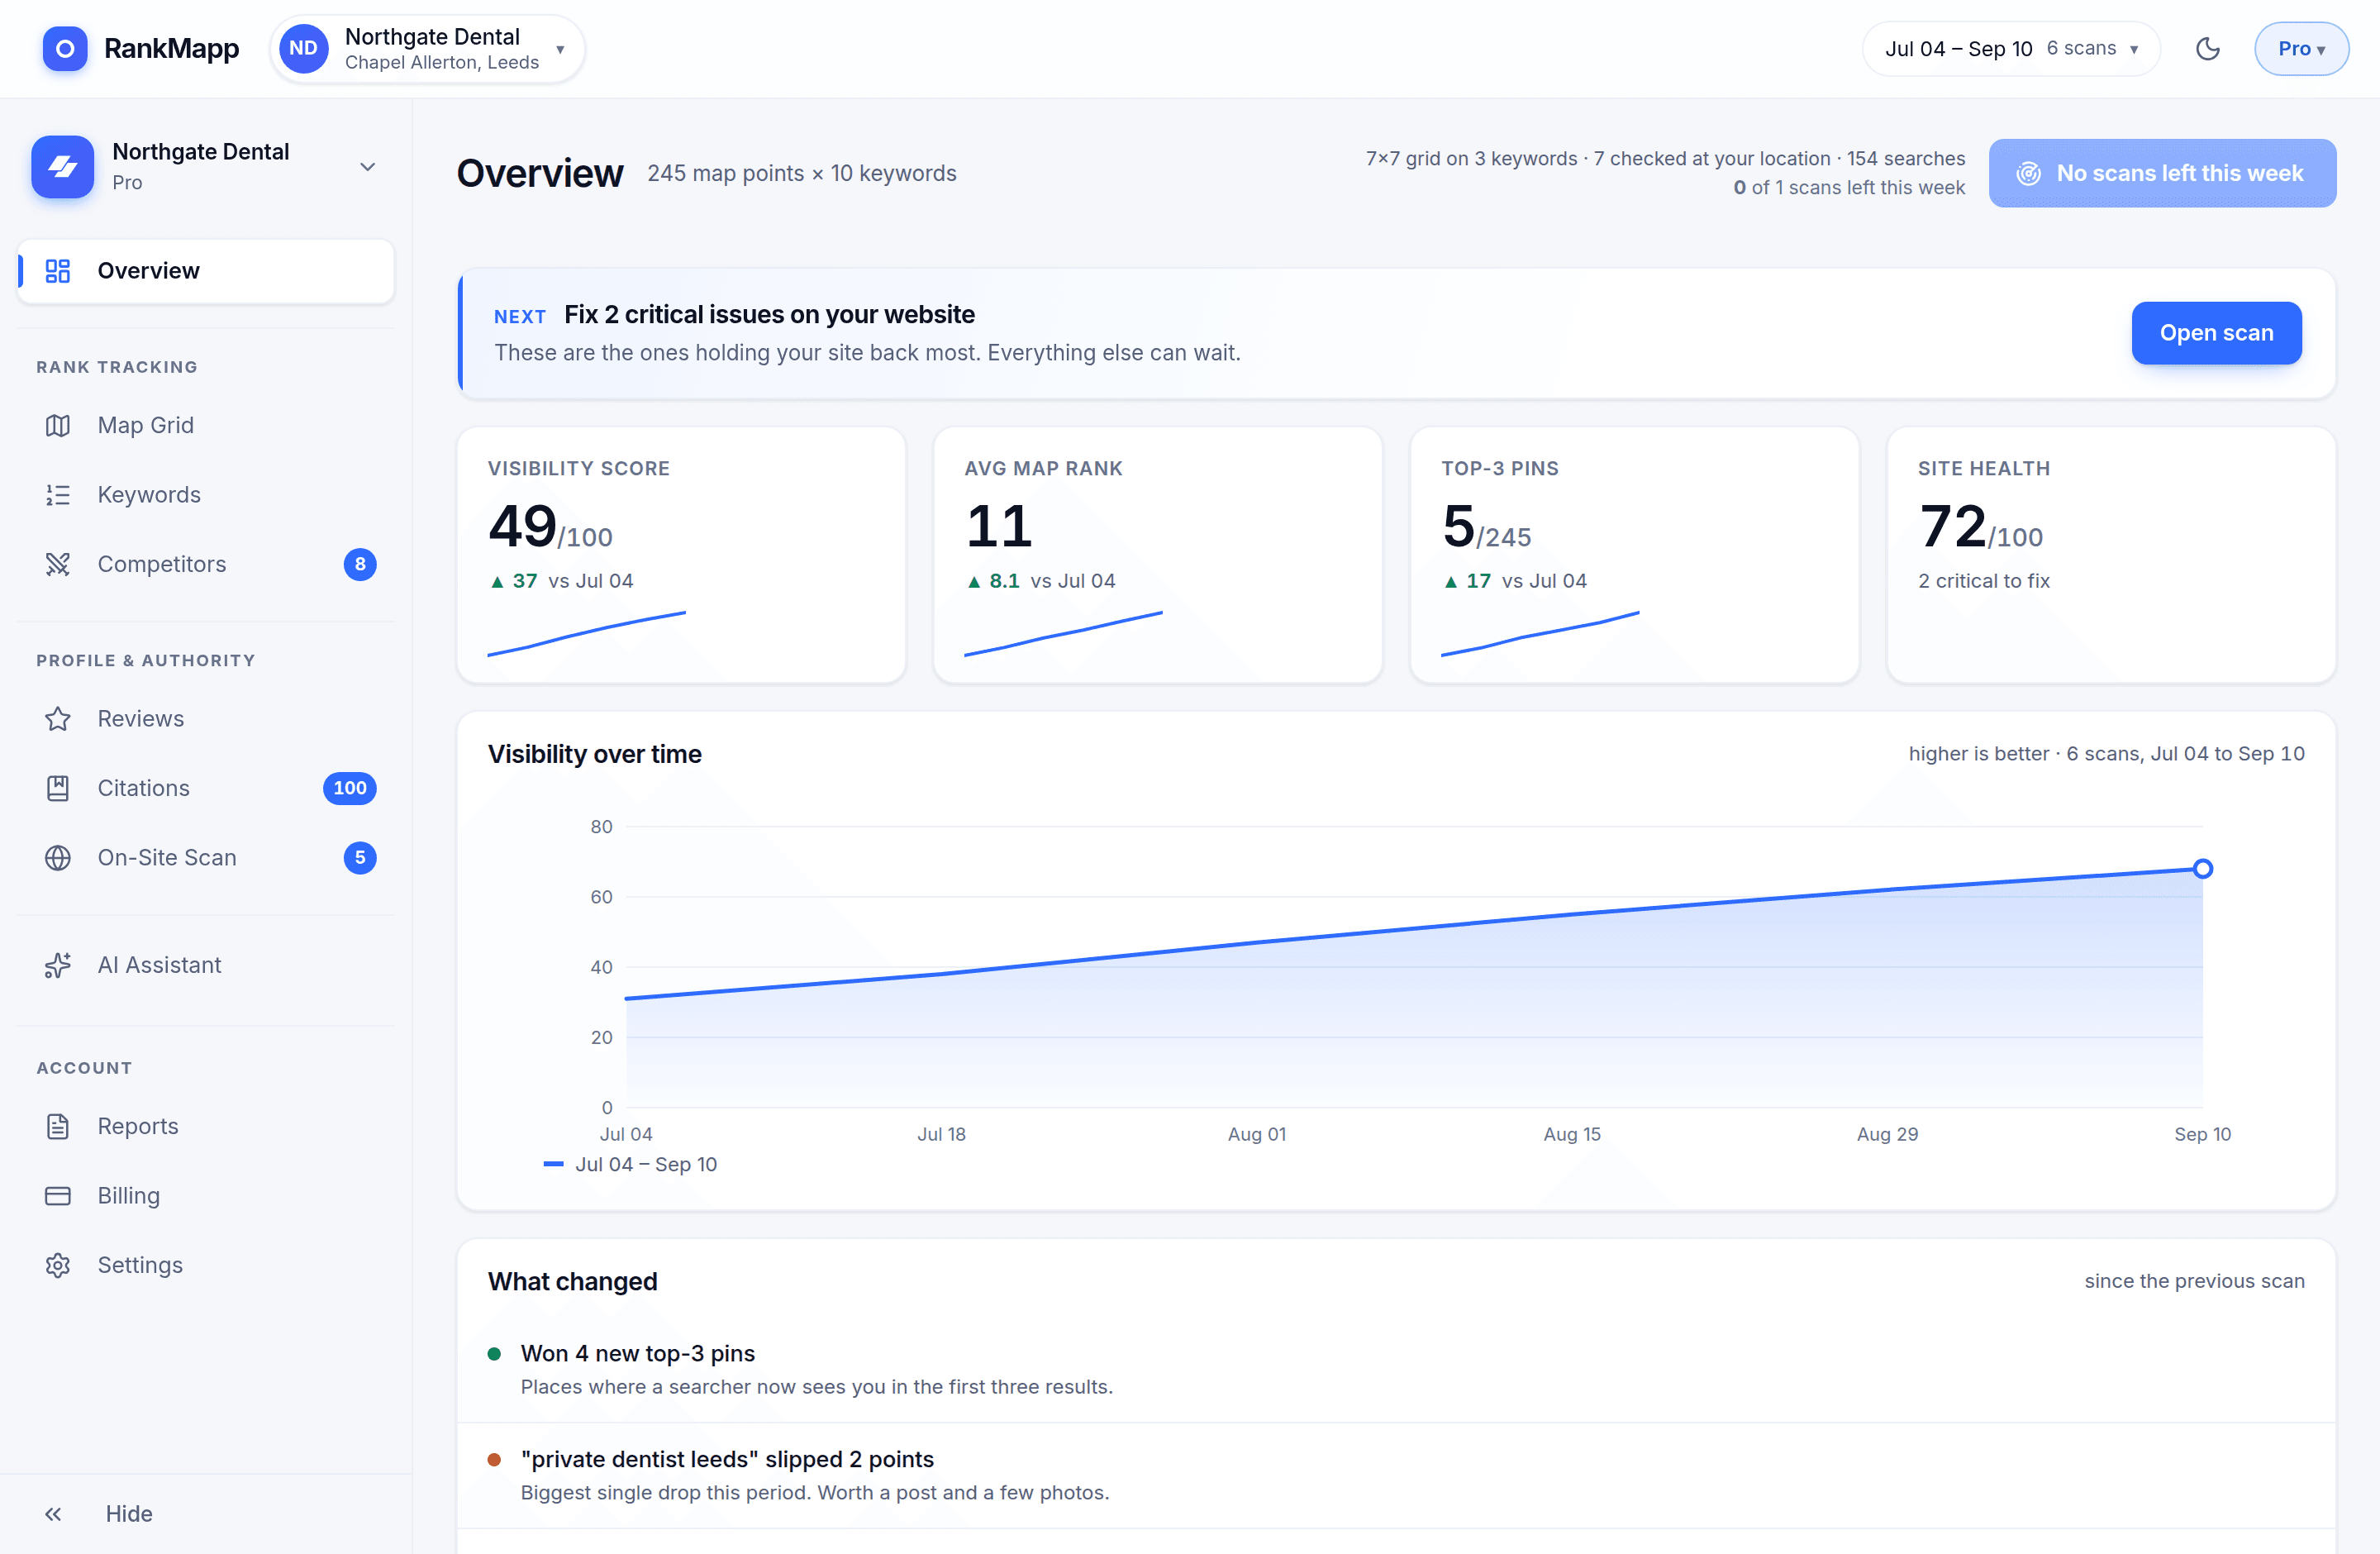Click the RankMapp logo icon

click(65, 48)
